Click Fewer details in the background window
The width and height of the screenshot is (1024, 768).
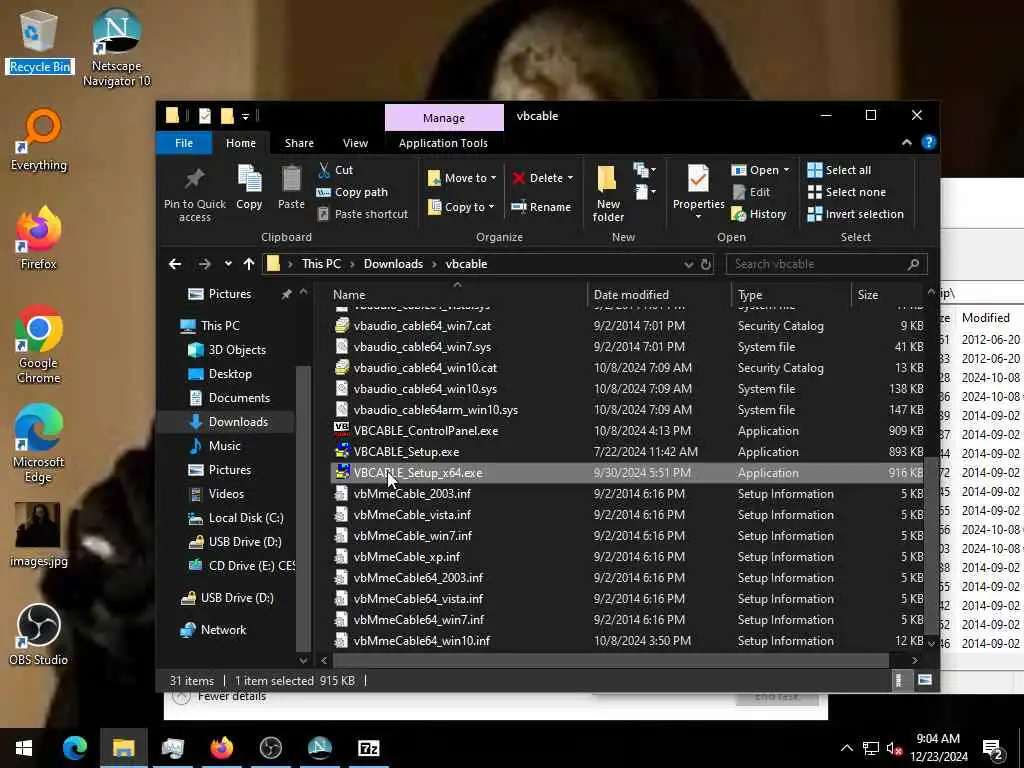(232, 697)
